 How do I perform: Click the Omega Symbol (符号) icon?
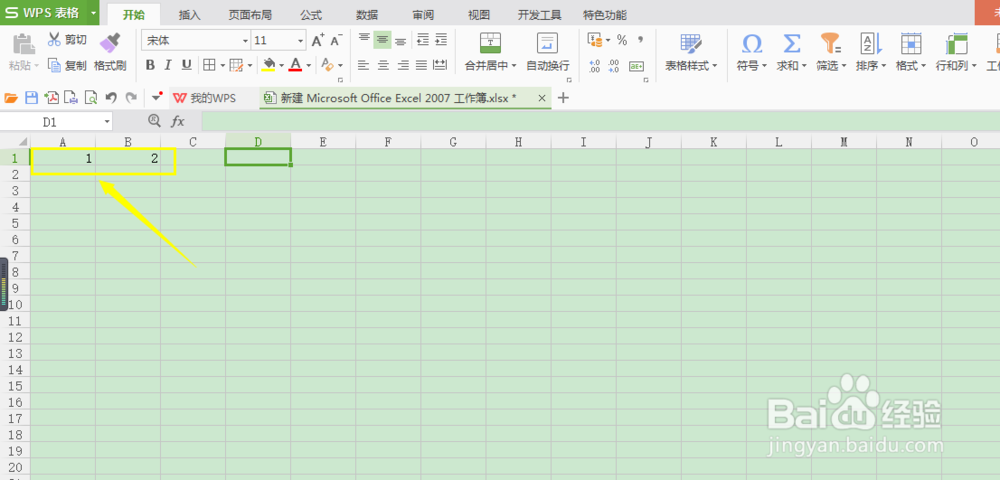(752, 43)
